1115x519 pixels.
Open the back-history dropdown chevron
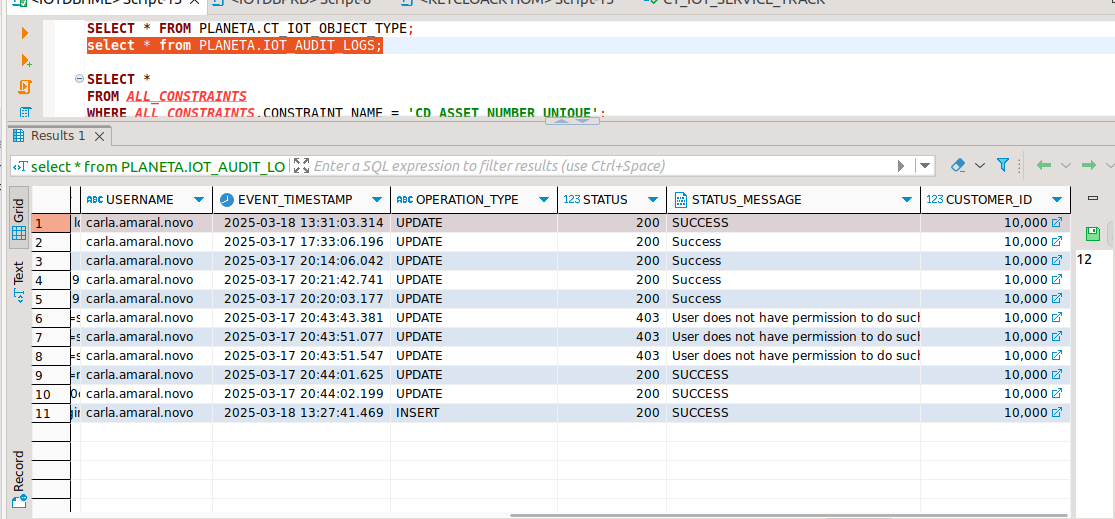[x=1065, y=166]
